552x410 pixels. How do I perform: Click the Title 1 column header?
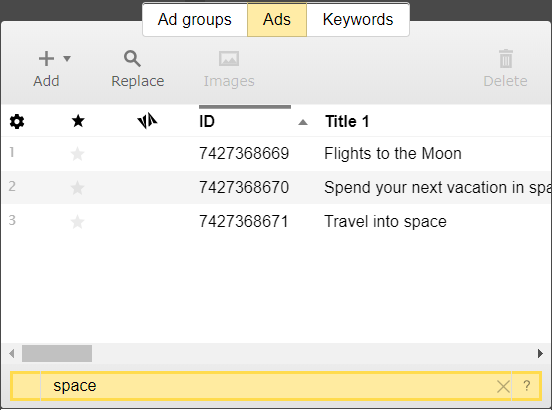point(347,121)
